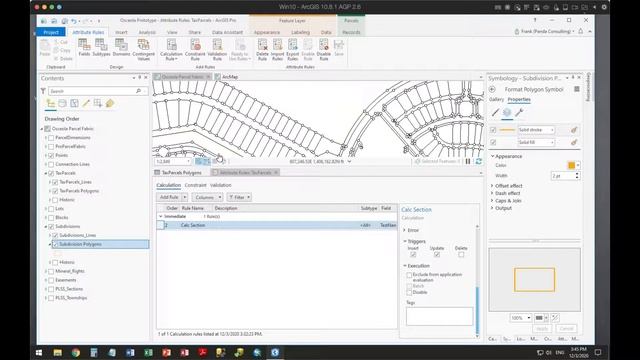Toggle the Insert trigger checkbox
Viewport: 640px width, 360px height.
(413, 255)
